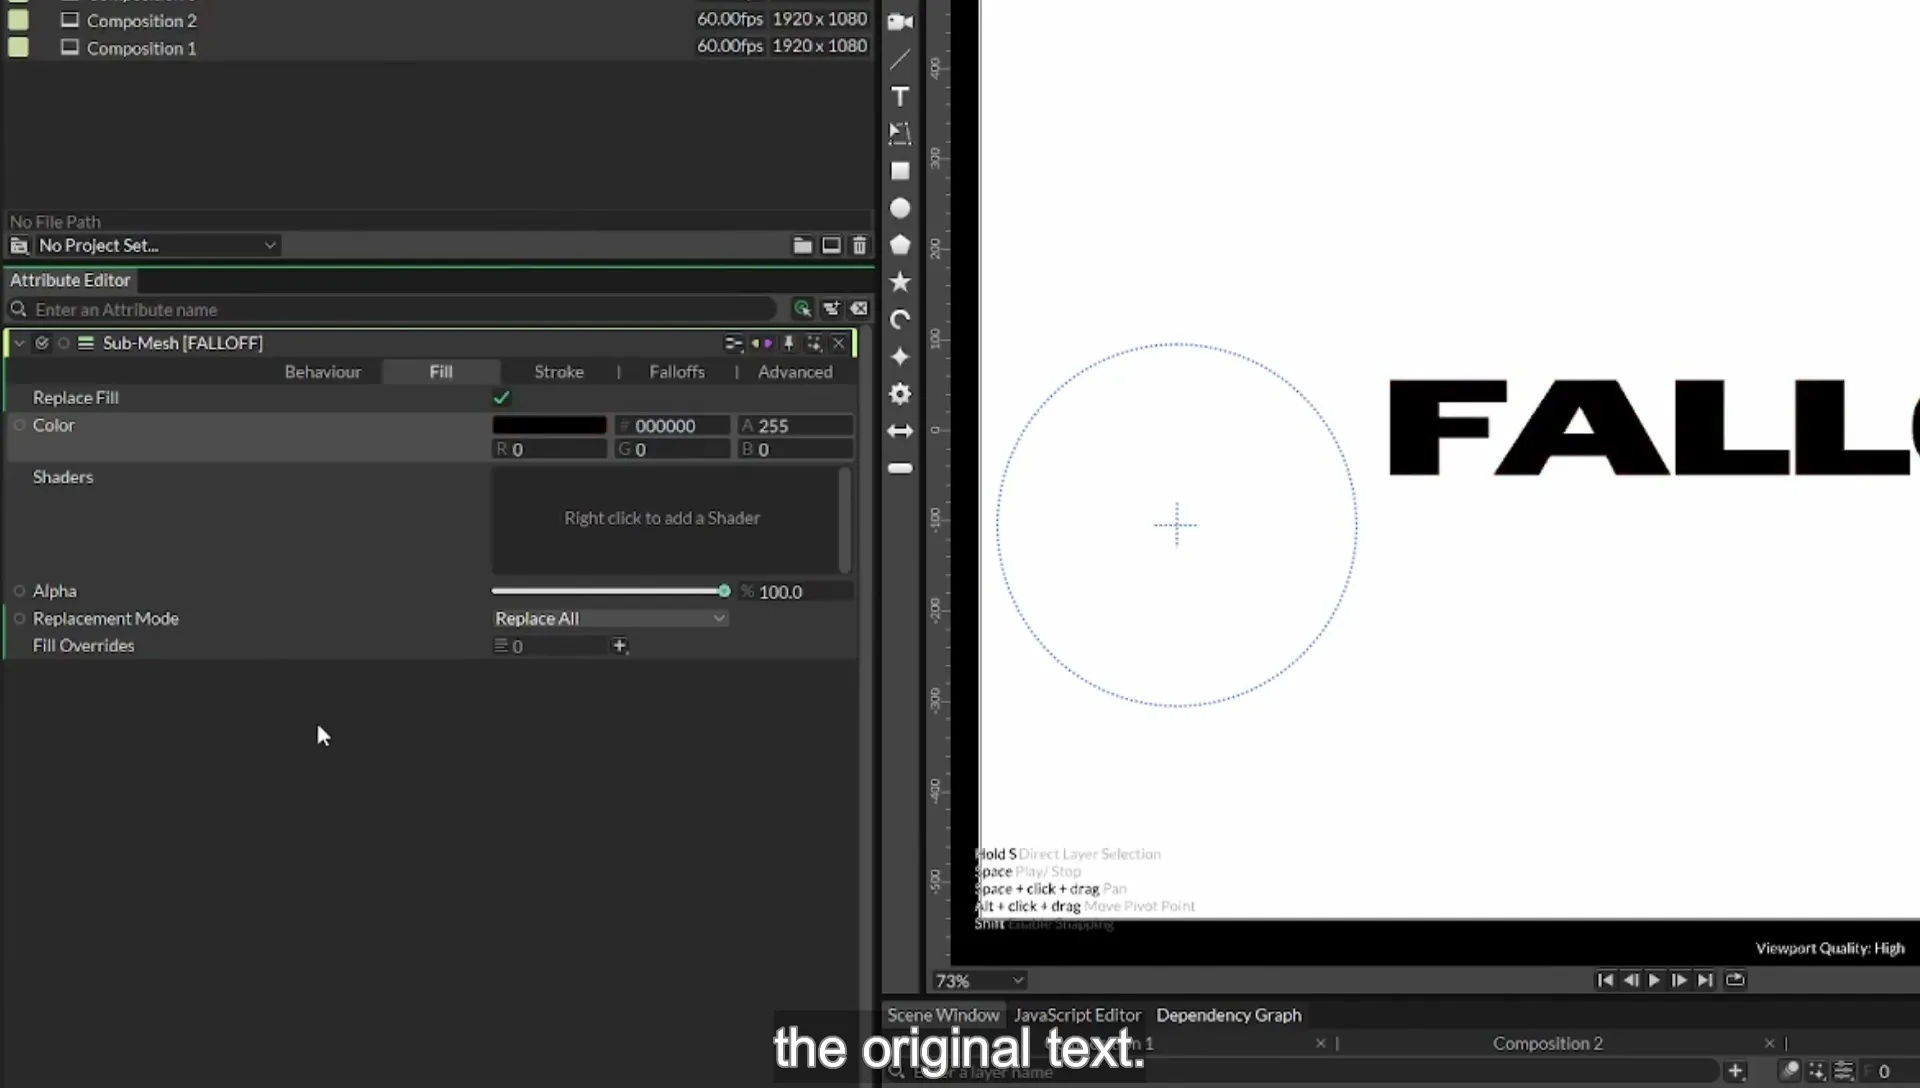Viewport: 1920px width, 1088px height.
Task: Play the composition
Action: click(1654, 980)
